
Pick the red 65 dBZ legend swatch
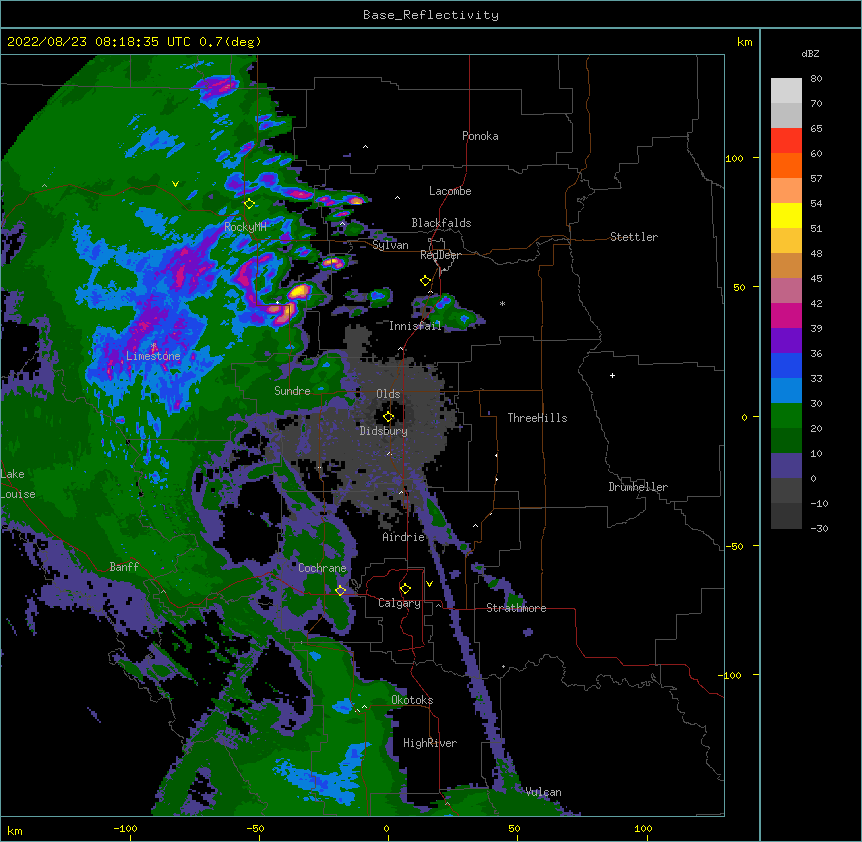[x=786, y=141]
